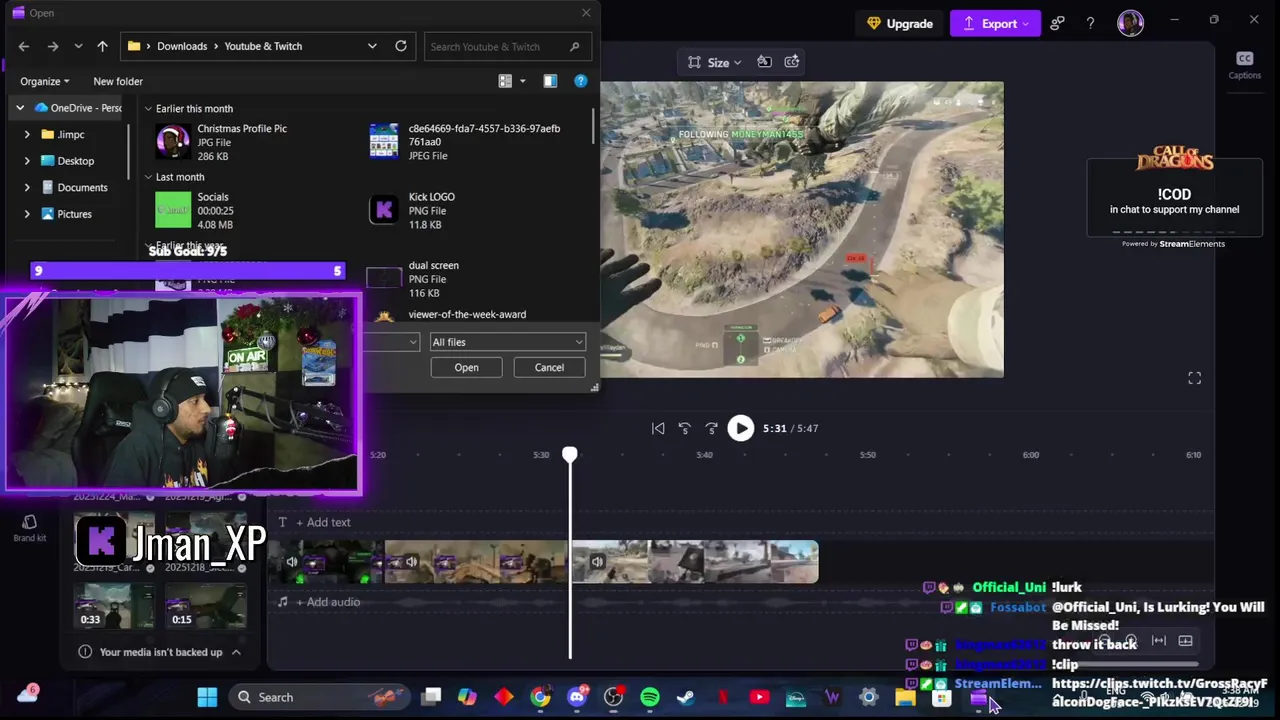Open Clipchamp help question mark
This screenshot has width=1280, height=720.
pyautogui.click(x=1090, y=23)
